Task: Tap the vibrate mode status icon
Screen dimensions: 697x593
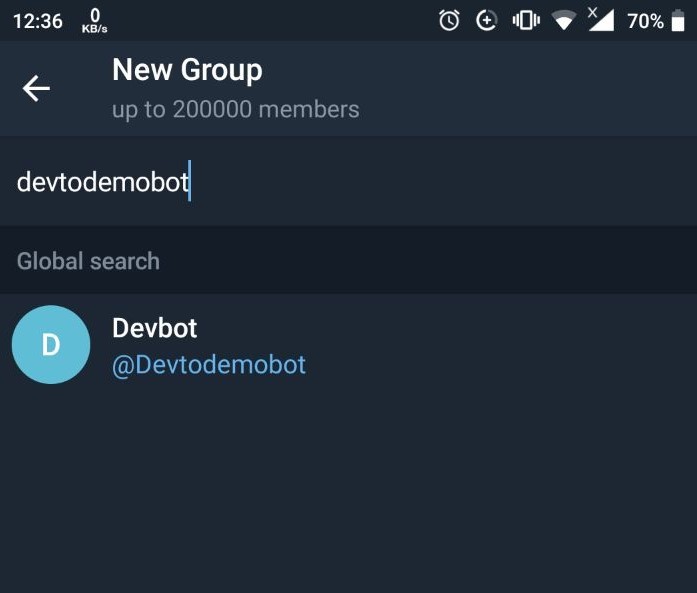Action: pos(526,20)
